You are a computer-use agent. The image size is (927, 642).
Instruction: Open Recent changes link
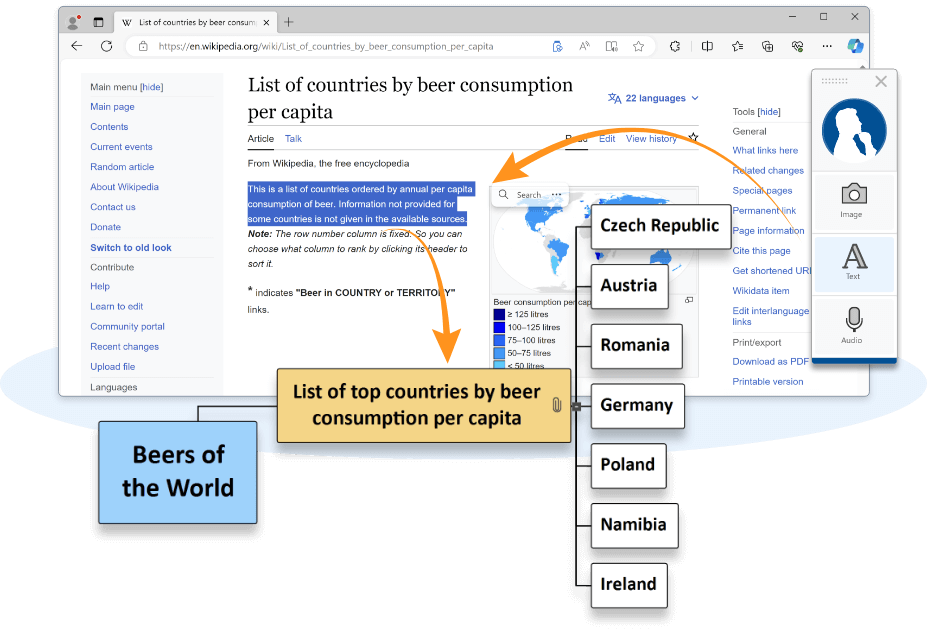[x=124, y=346]
